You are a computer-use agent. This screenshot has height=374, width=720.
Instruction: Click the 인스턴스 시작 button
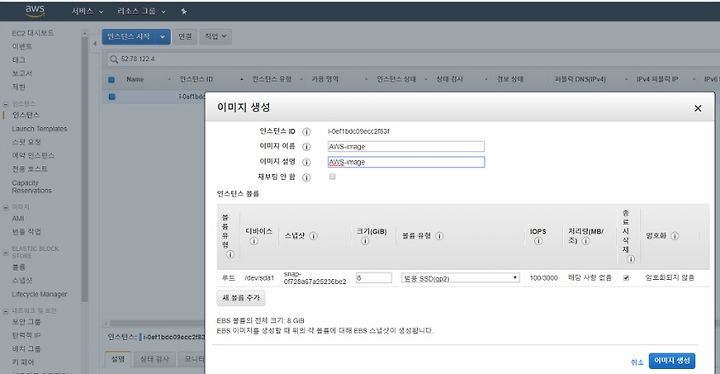pos(129,37)
